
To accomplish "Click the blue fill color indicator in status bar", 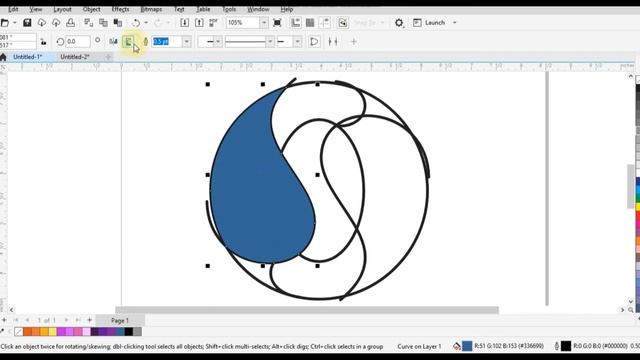I will (x=467, y=346).
